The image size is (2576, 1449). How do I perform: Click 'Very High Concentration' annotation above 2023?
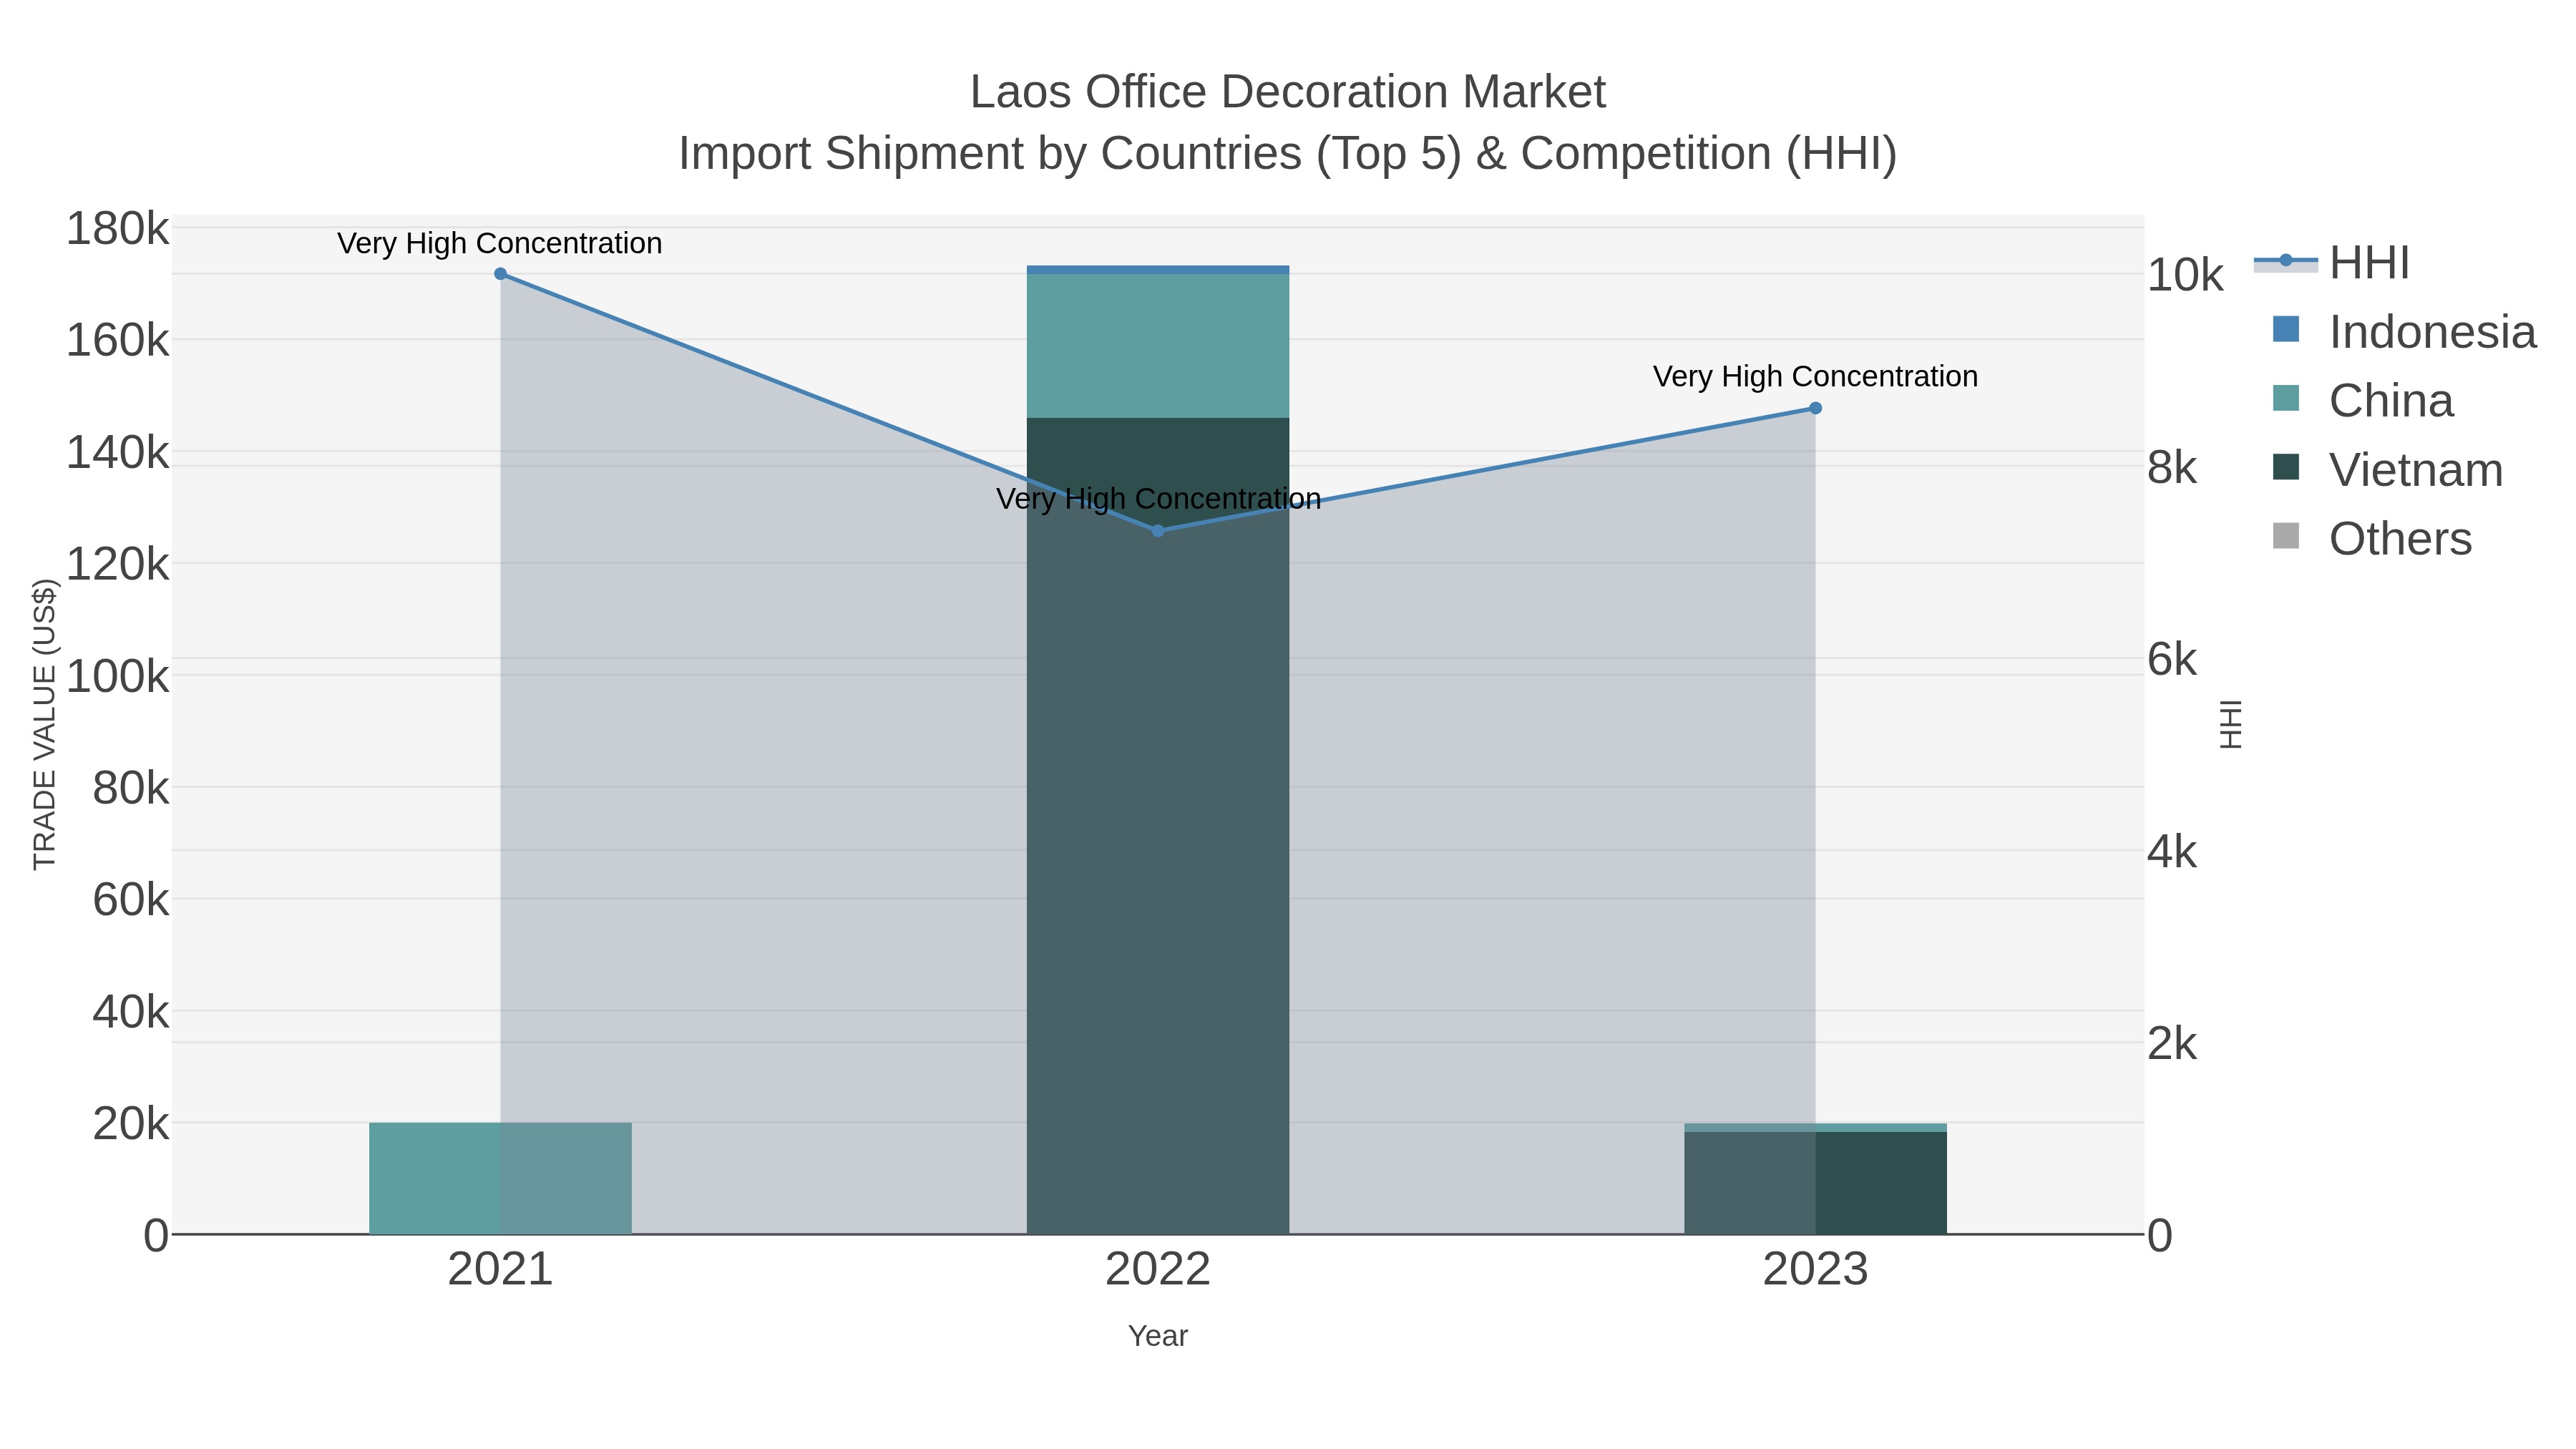coord(1815,376)
